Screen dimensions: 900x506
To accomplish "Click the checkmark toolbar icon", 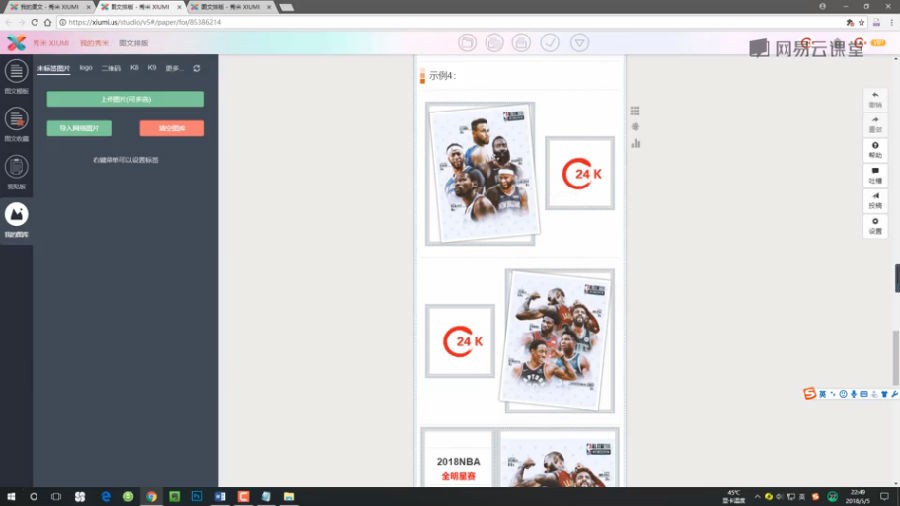I will click(550, 42).
